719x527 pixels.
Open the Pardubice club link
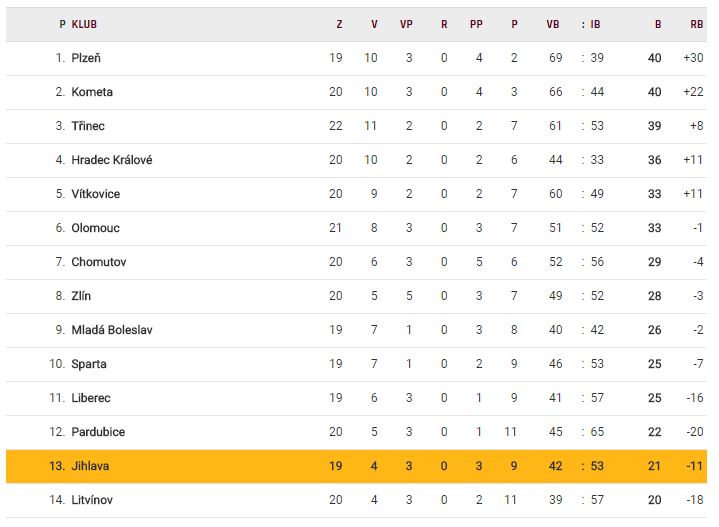click(98, 432)
